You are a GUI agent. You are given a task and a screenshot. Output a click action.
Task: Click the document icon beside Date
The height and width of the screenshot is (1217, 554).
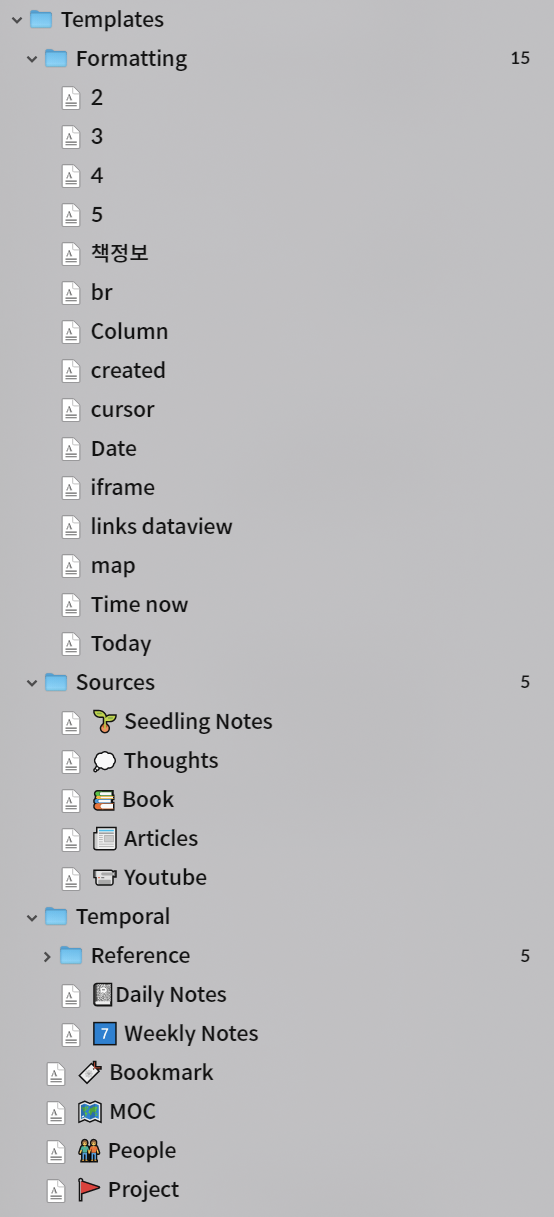[71, 449]
